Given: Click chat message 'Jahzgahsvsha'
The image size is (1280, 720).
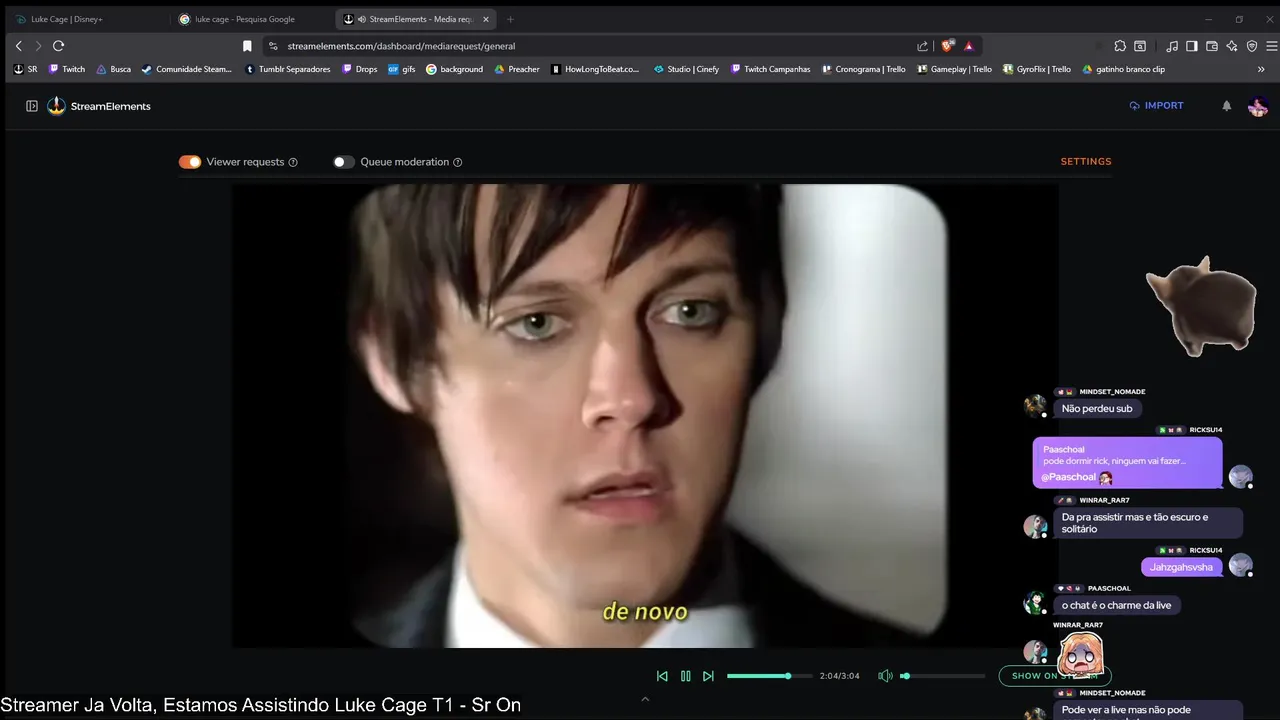Looking at the screenshot, I should pyautogui.click(x=1182, y=567).
